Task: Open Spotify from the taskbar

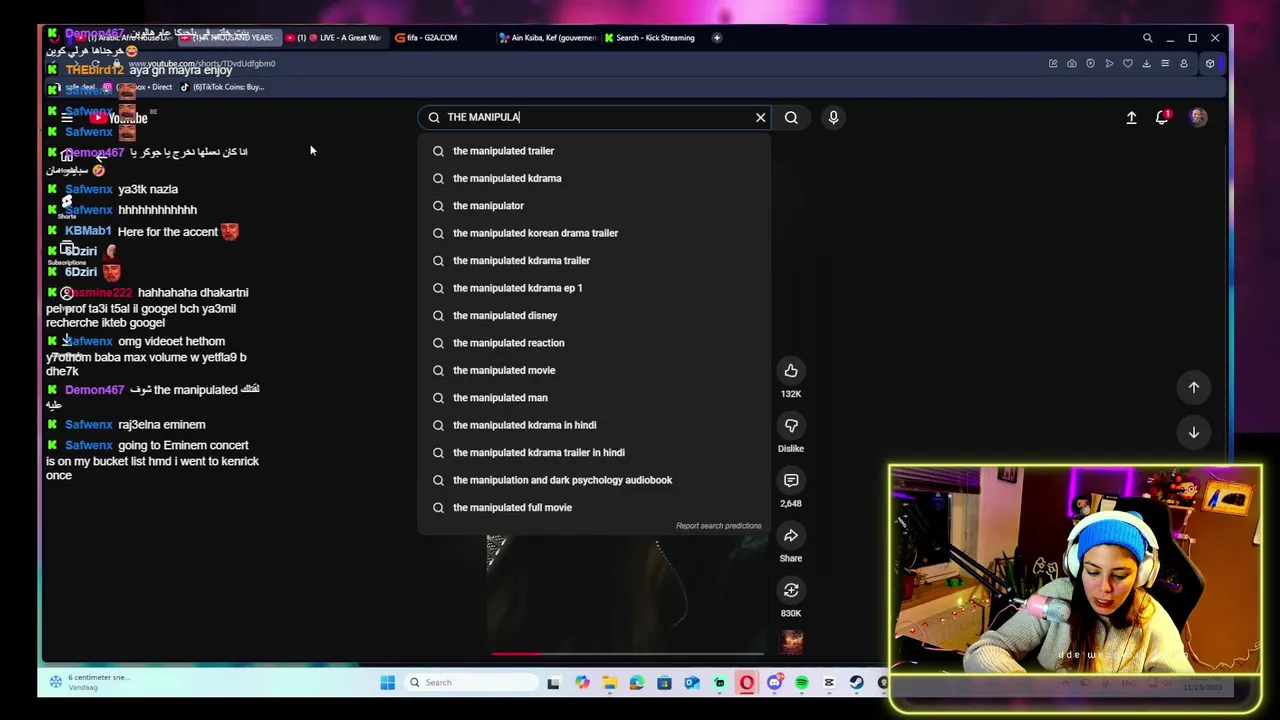Action: (x=802, y=683)
